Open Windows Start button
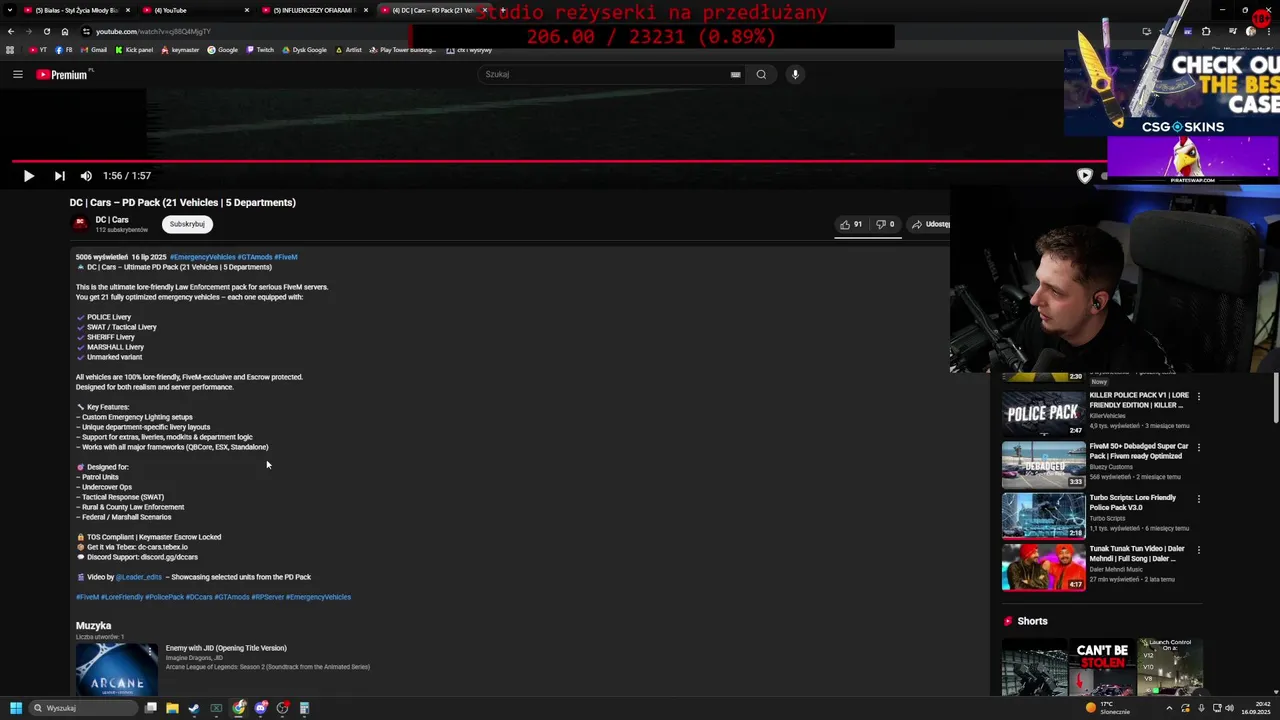Screen dimensions: 1280x720 15,708
